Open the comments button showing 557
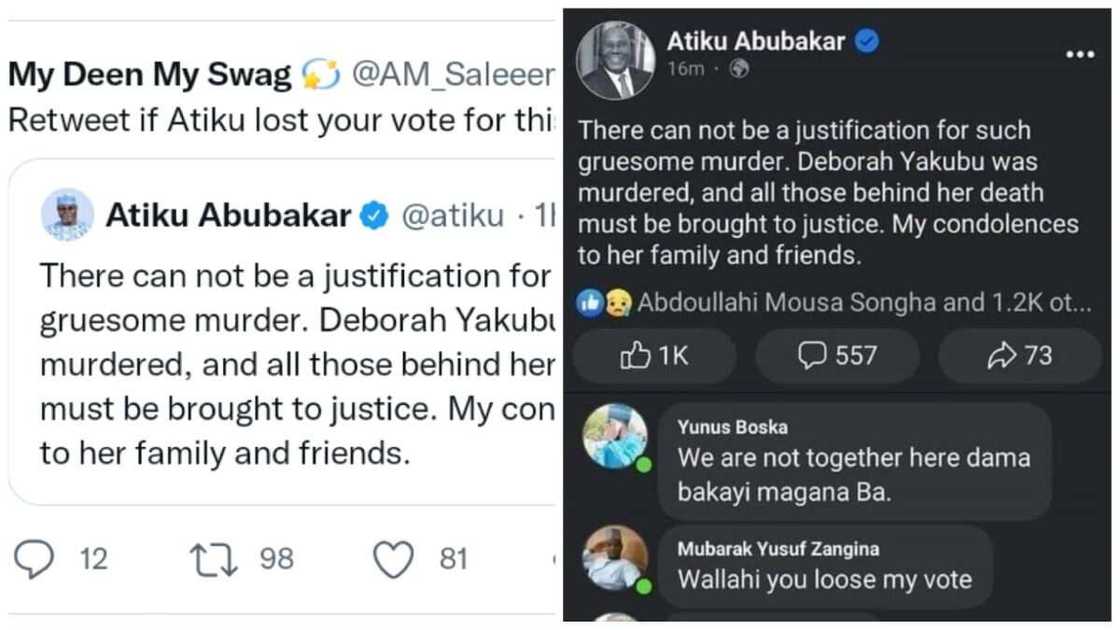 coord(837,356)
